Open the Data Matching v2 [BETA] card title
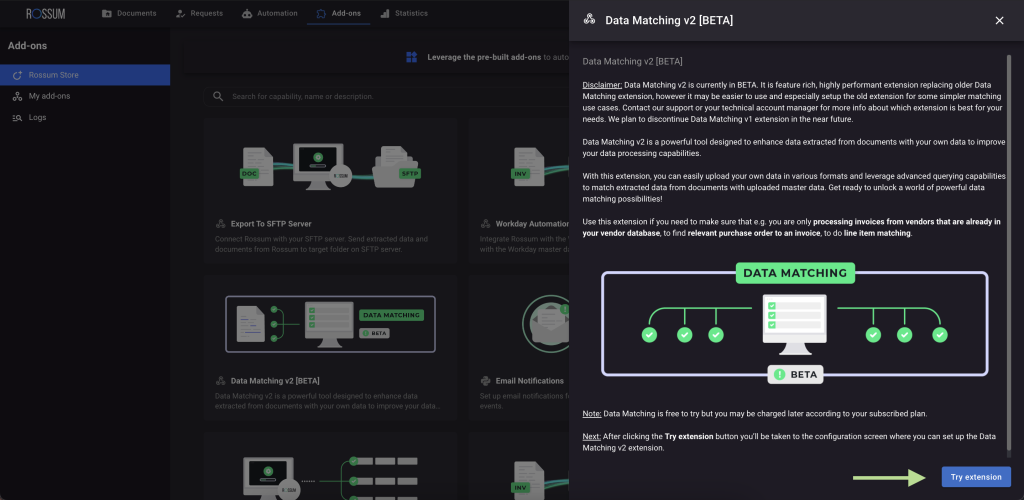This screenshot has height=500, width=1024. pos(275,381)
